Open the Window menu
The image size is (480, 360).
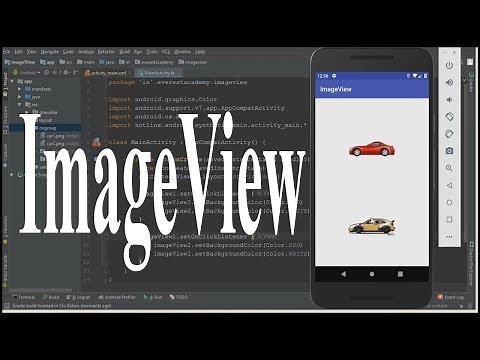pos(182,52)
